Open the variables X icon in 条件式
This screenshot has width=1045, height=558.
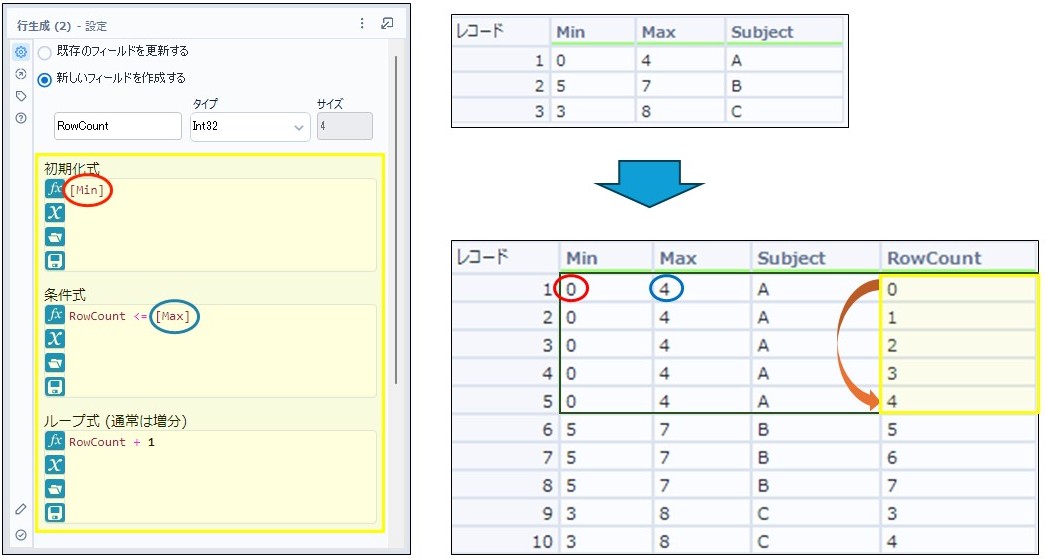[55, 338]
